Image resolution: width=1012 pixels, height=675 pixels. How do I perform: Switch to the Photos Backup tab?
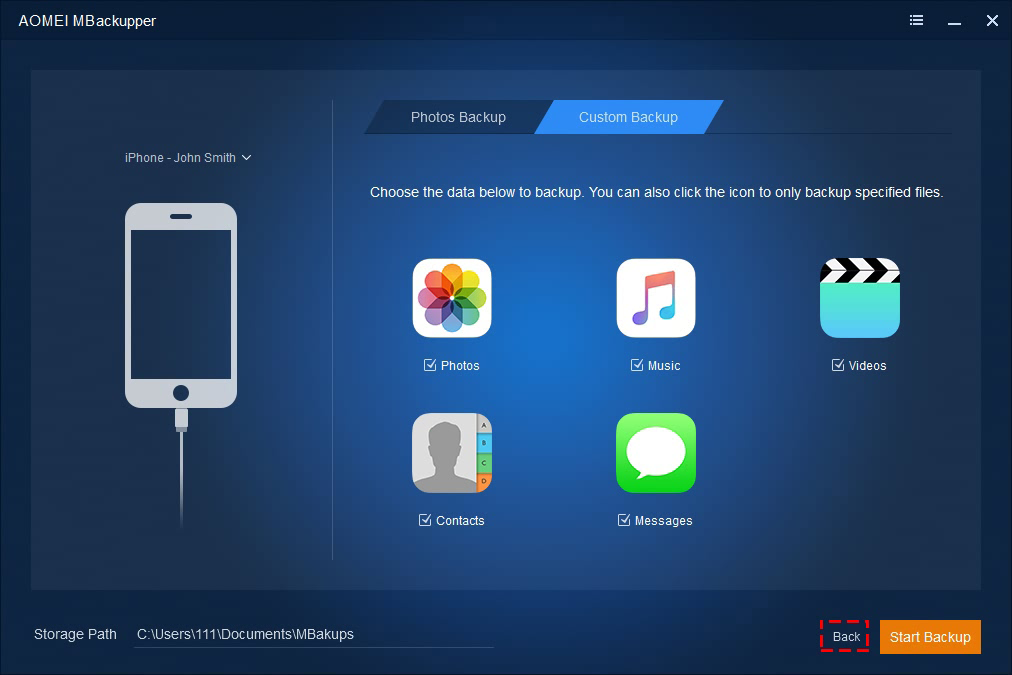pos(458,117)
